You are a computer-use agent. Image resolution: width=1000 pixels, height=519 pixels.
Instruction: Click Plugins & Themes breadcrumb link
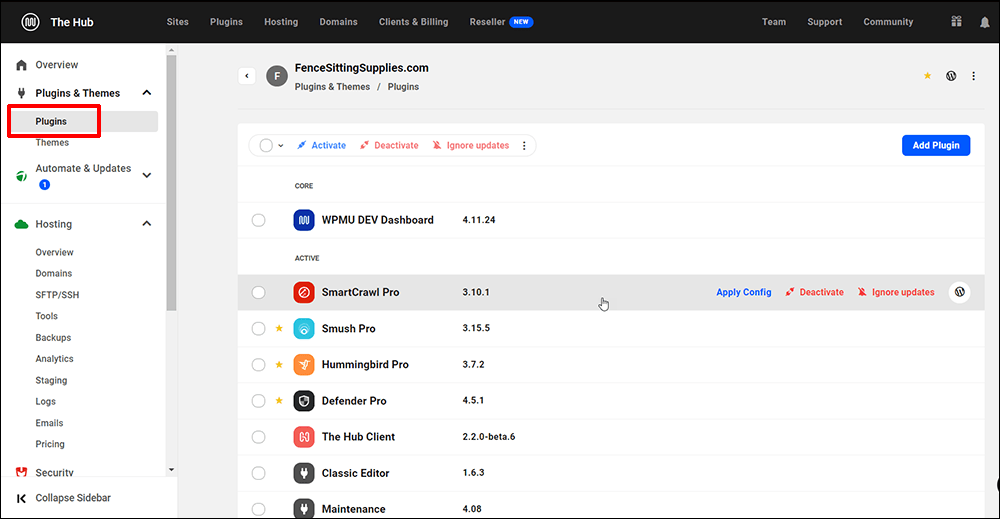pyautogui.click(x=332, y=87)
